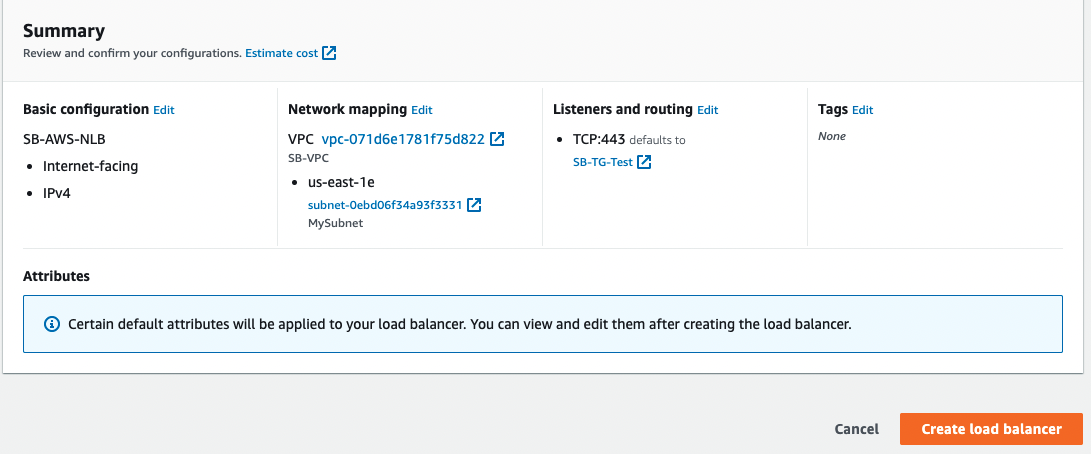The image size is (1091, 454).
Task: Open the vpc-071d6e1781f75d822 link
Action: [x=403, y=140]
